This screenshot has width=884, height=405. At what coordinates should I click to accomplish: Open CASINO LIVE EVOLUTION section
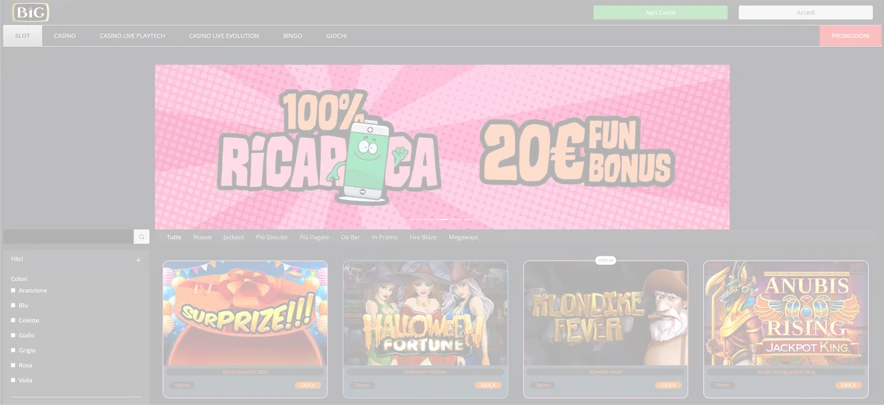coord(224,36)
